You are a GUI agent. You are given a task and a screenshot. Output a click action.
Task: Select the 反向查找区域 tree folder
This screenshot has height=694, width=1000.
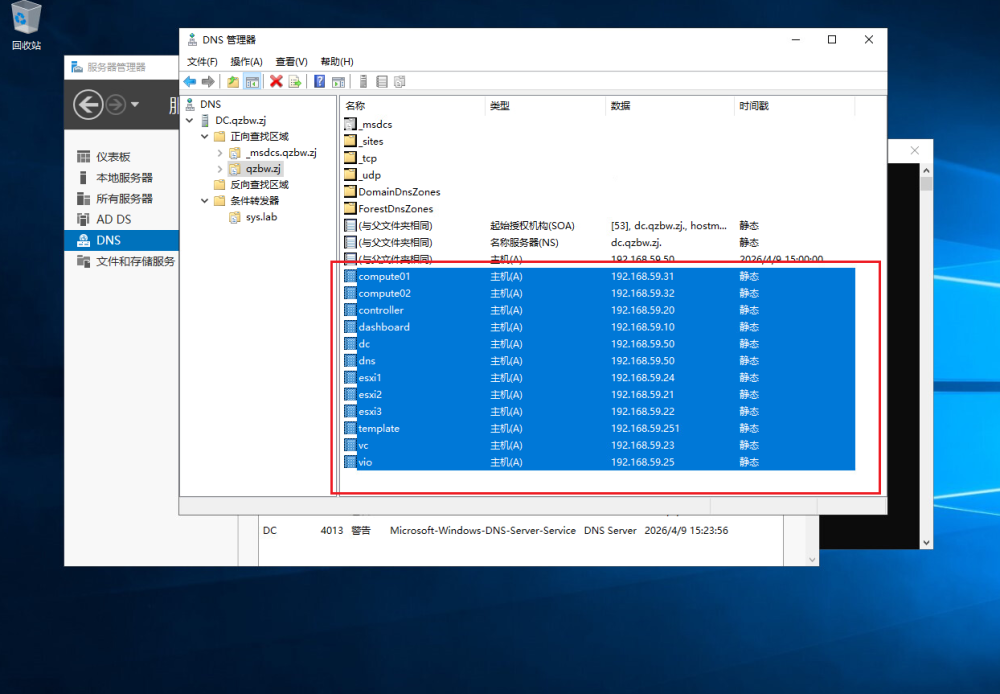258,185
